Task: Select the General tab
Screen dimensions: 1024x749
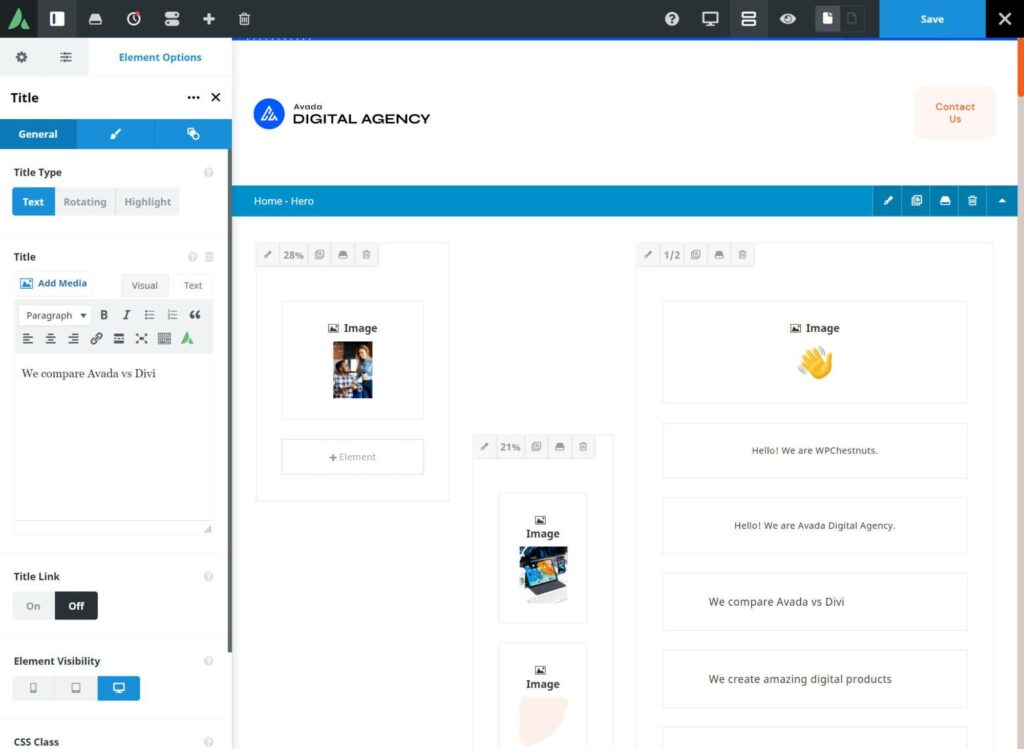Action: (x=38, y=134)
